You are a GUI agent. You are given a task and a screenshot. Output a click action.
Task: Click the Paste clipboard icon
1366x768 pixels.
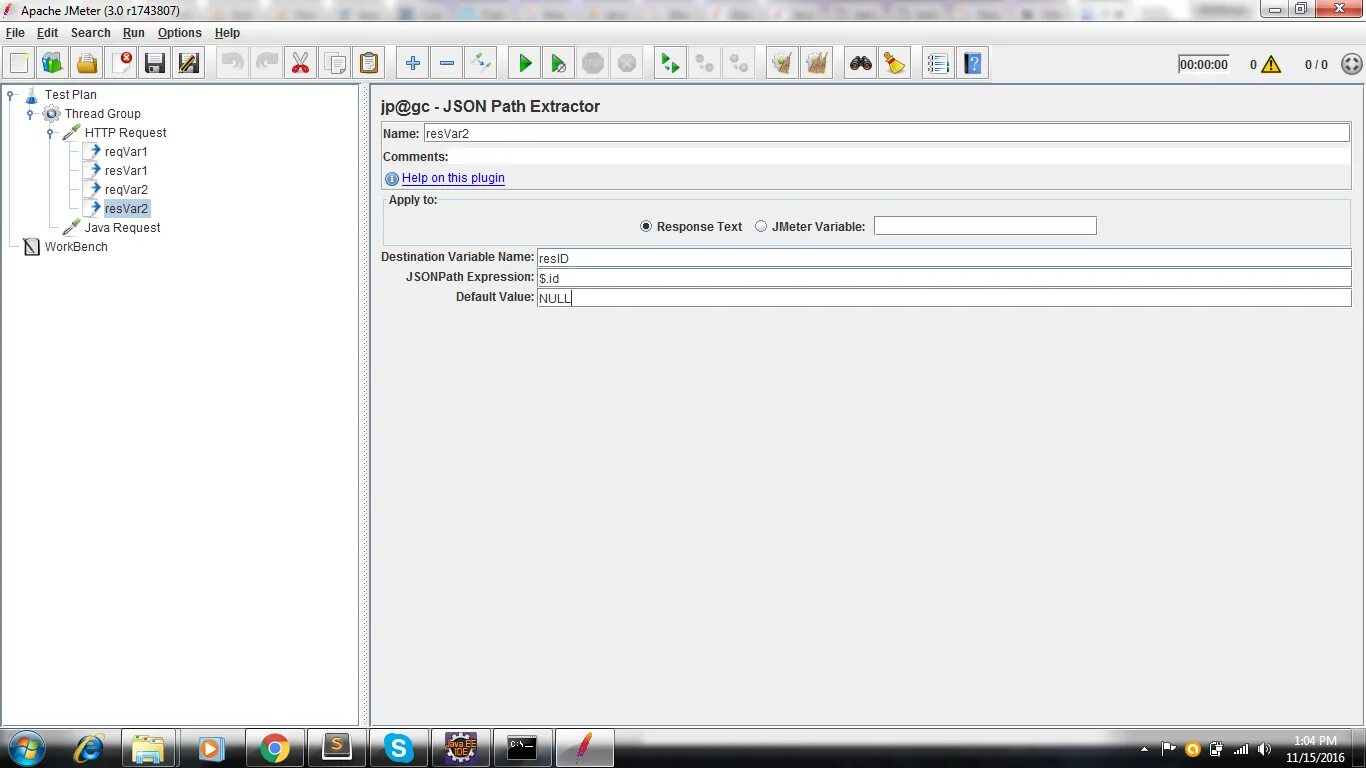[x=369, y=64]
